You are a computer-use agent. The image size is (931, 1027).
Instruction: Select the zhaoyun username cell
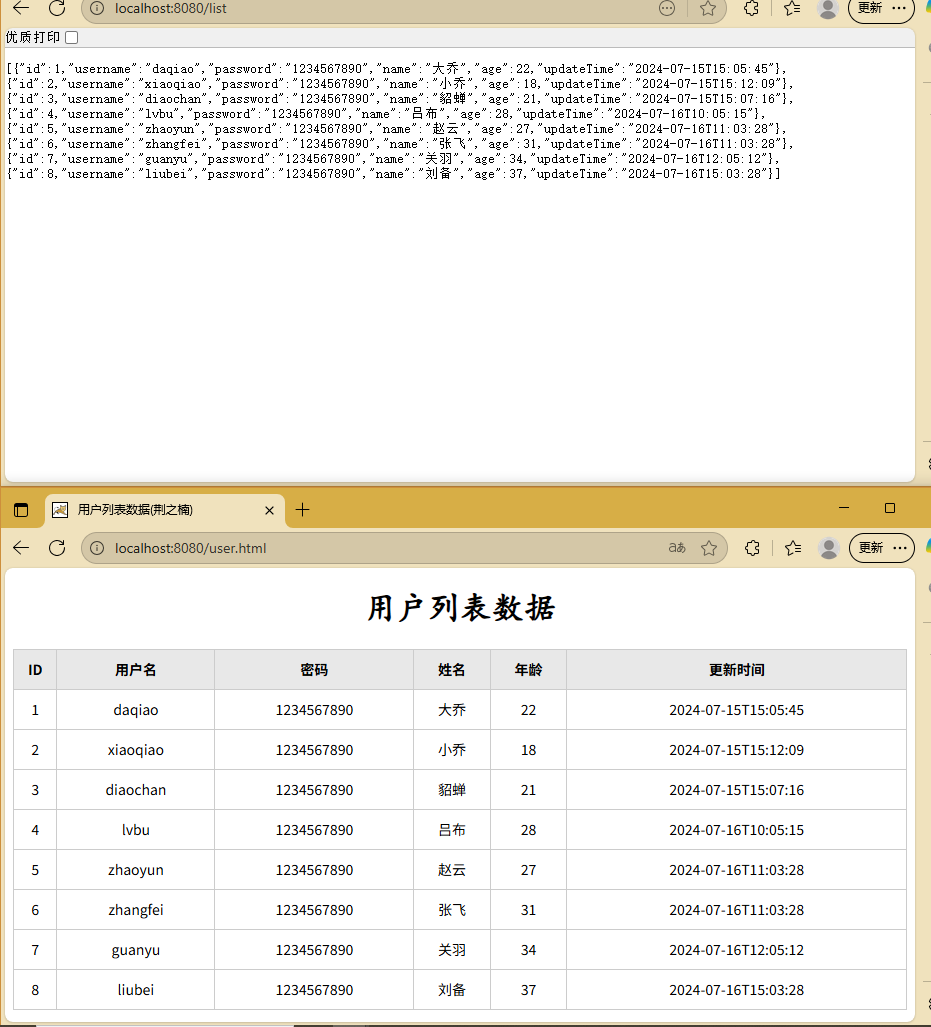pos(136,870)
